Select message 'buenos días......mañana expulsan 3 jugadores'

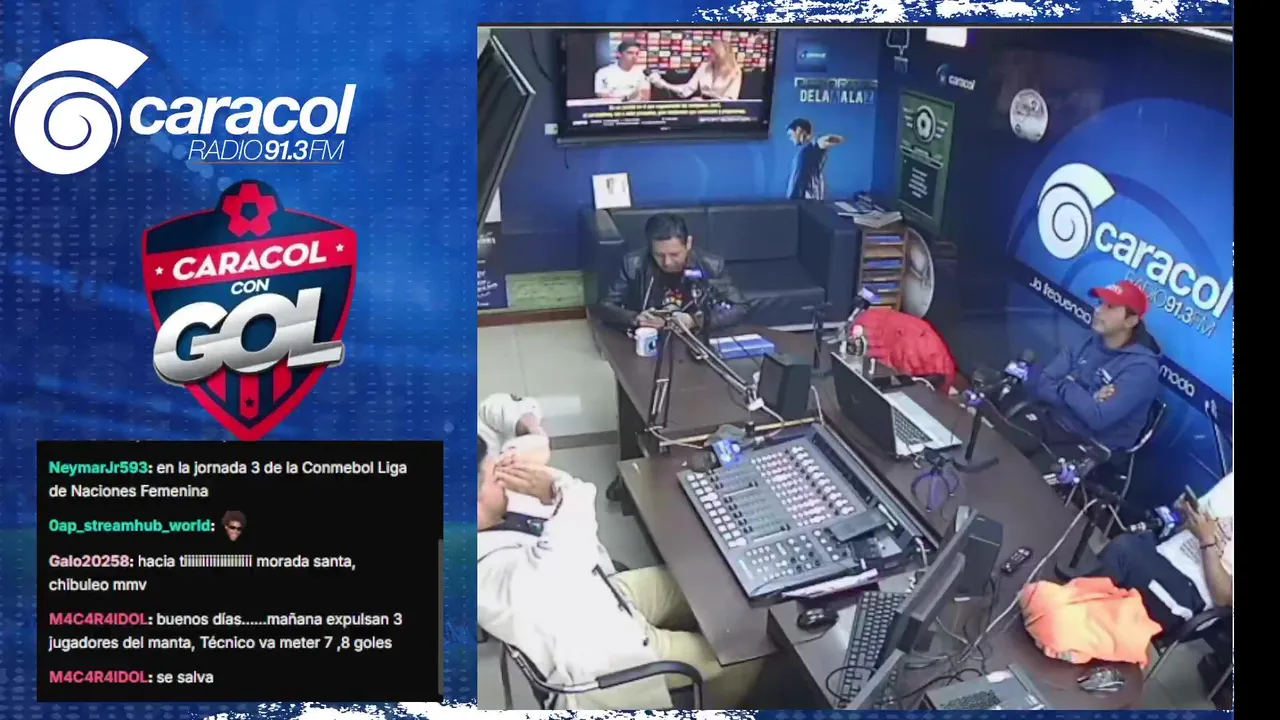click(226, 631)
